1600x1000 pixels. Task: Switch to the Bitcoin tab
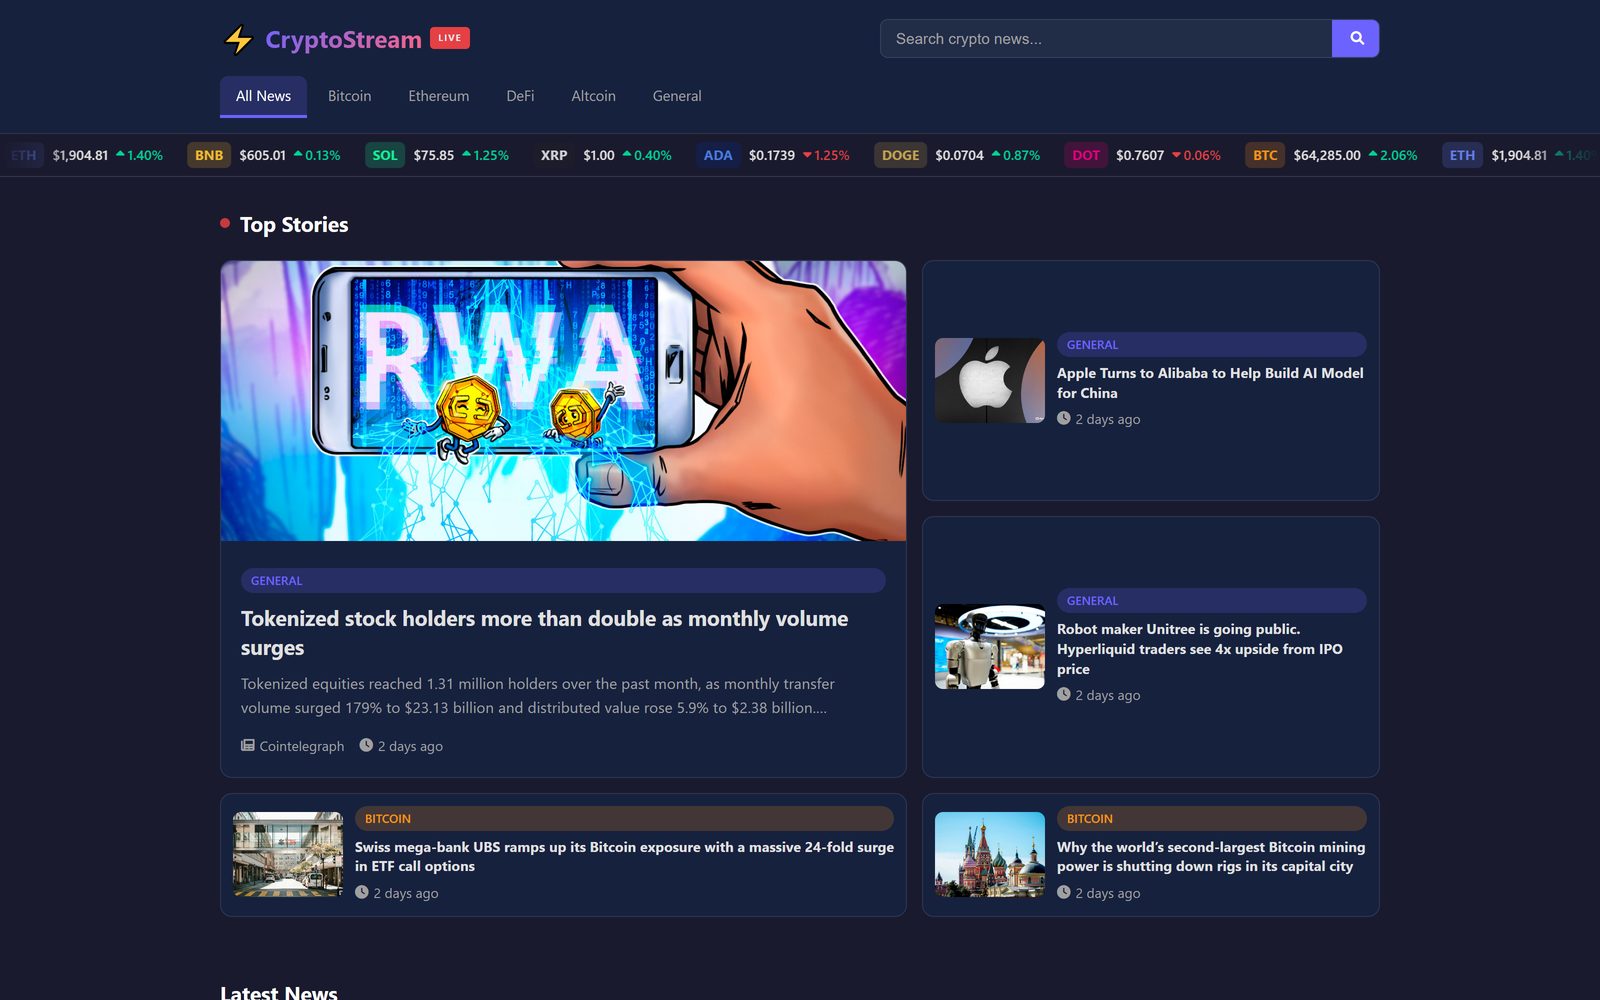[349, 96]
